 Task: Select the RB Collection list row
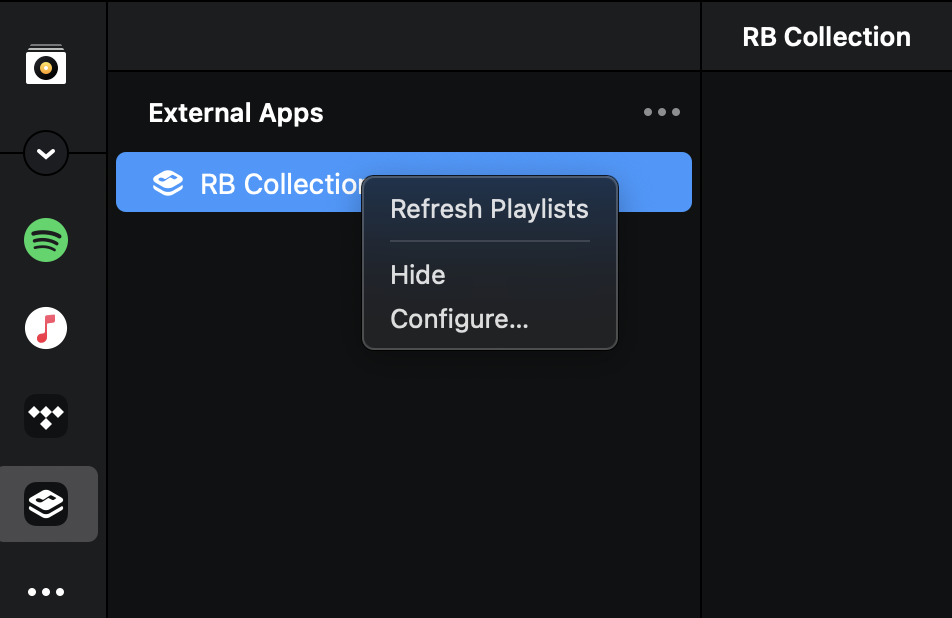(x=260, y=183)
